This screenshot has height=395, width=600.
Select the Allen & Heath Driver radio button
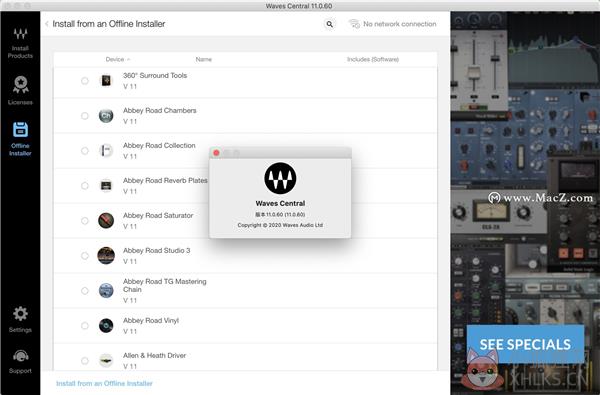pyautogui.click(x=85, y=361)
